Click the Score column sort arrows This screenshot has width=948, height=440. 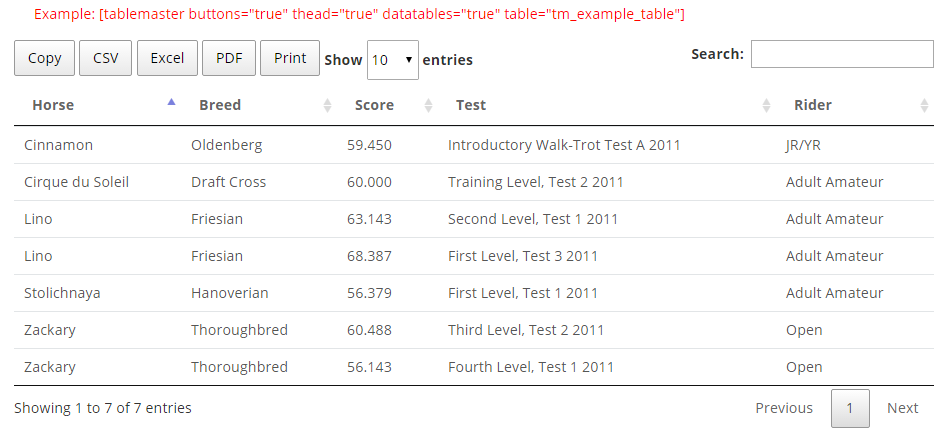click(x=428, y=106)
